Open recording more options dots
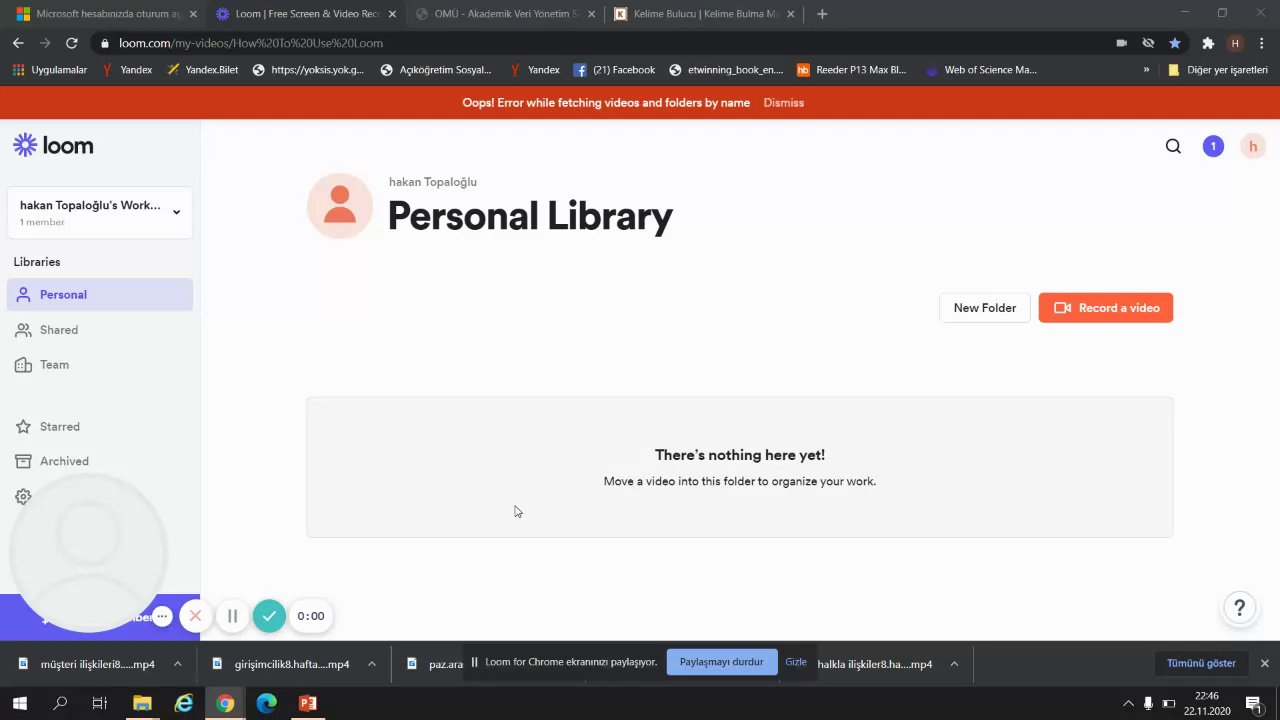 point(162,616)
